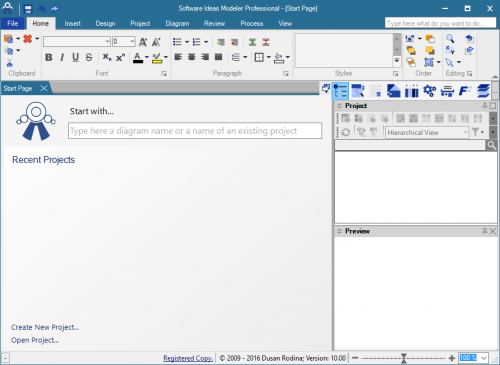The image size is (500, 365).
Task: Click the search magnifier in Project panel
Action: [x=492, y=145]
